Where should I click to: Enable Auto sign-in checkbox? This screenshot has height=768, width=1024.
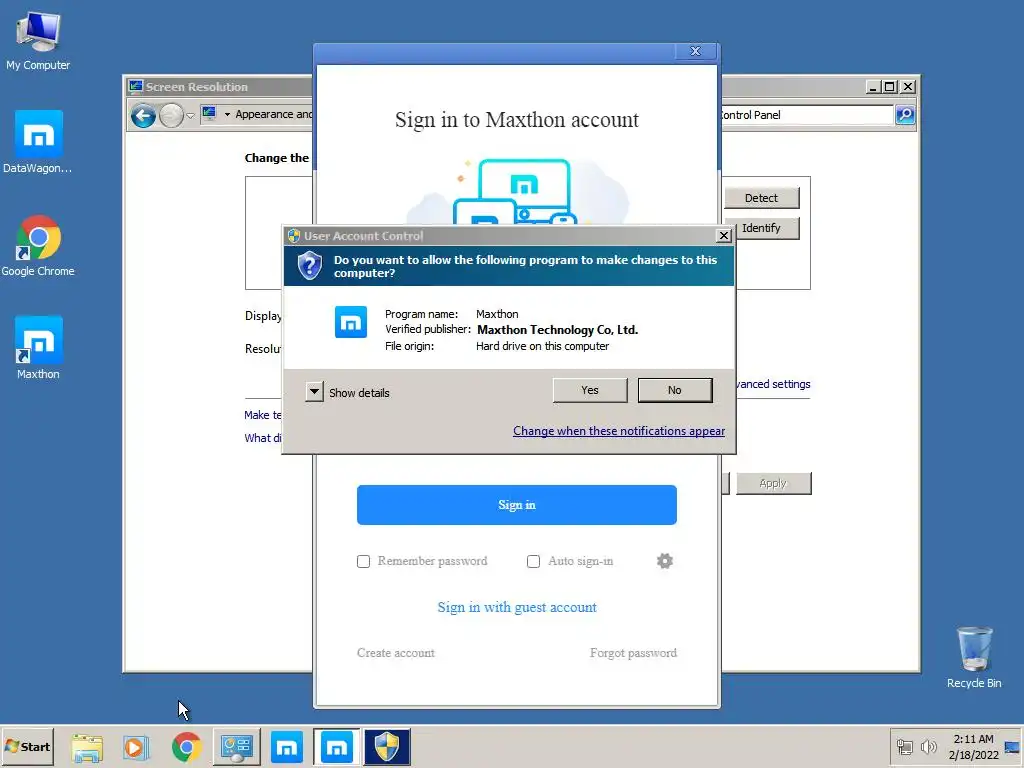point(533,561)
